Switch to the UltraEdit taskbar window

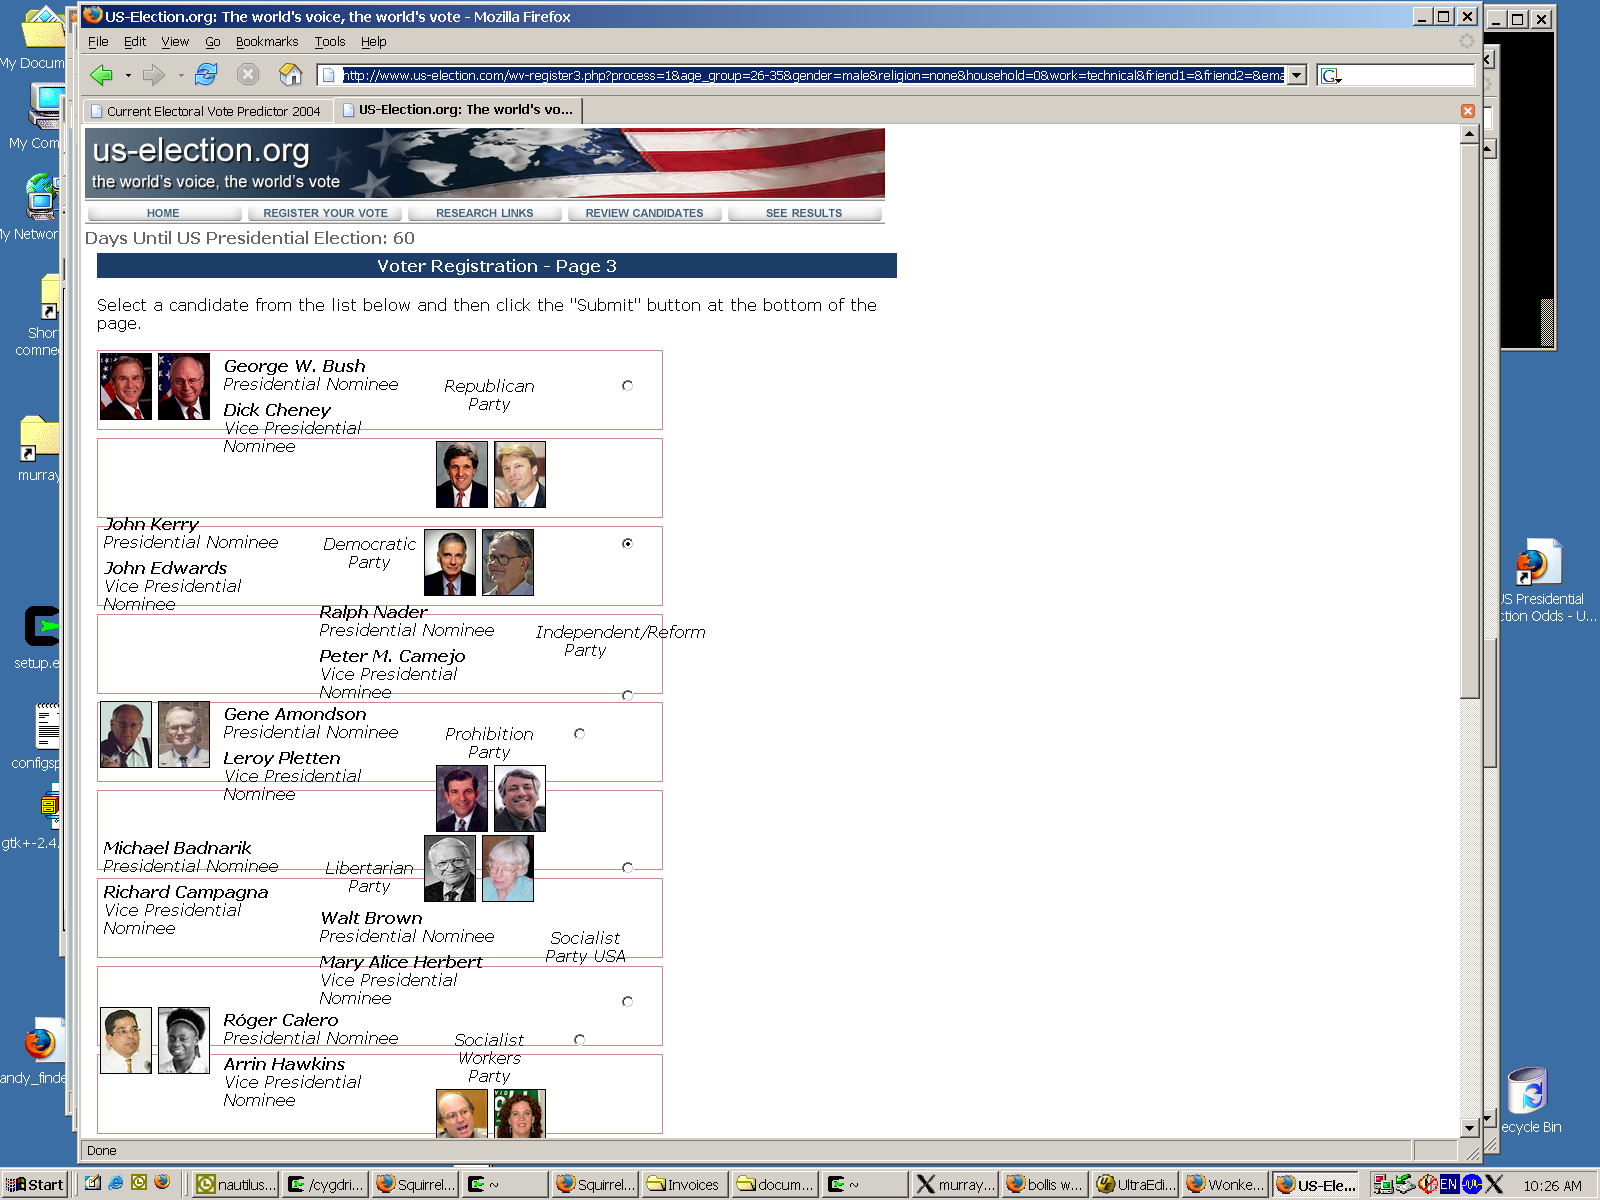1135,1184
